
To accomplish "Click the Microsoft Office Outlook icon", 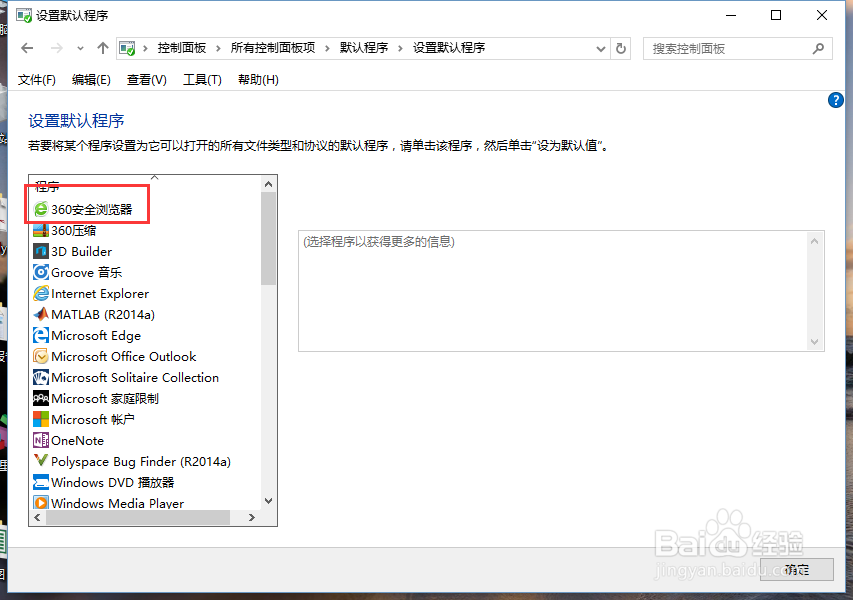I will coord(41,356).
